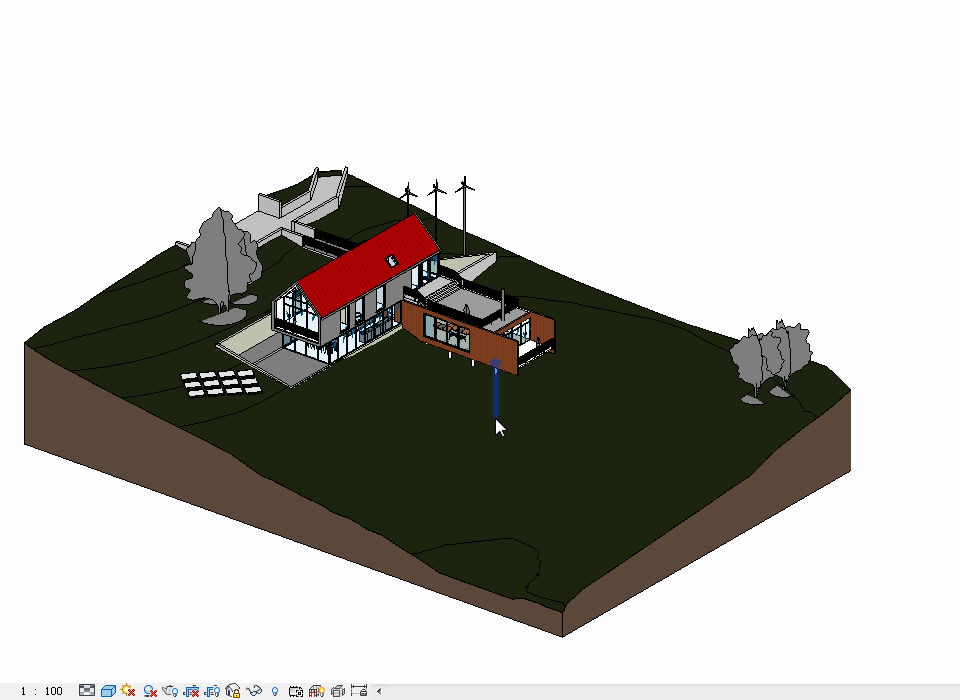
Task: Toggle Crop View in the control bar
Action: (x=191, y=691)
